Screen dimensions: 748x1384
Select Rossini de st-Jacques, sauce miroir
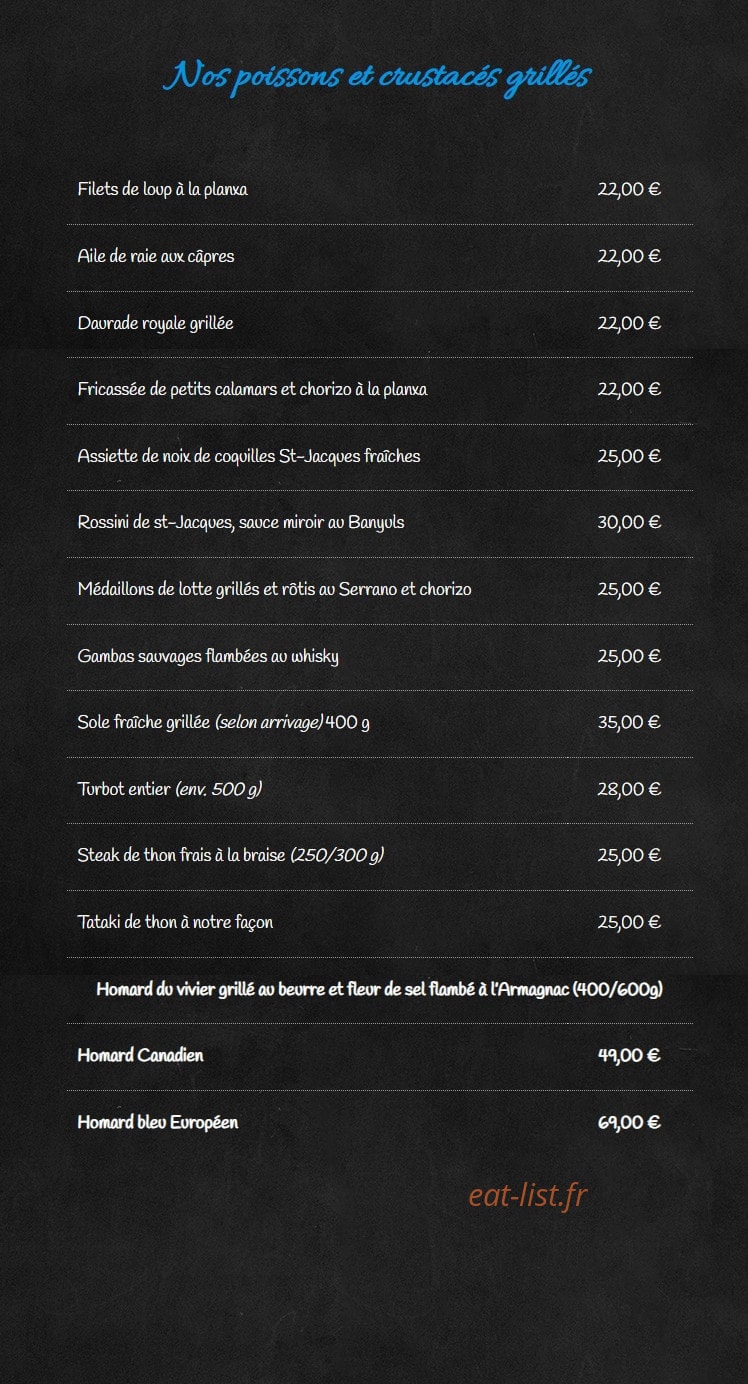coord(241,522)
